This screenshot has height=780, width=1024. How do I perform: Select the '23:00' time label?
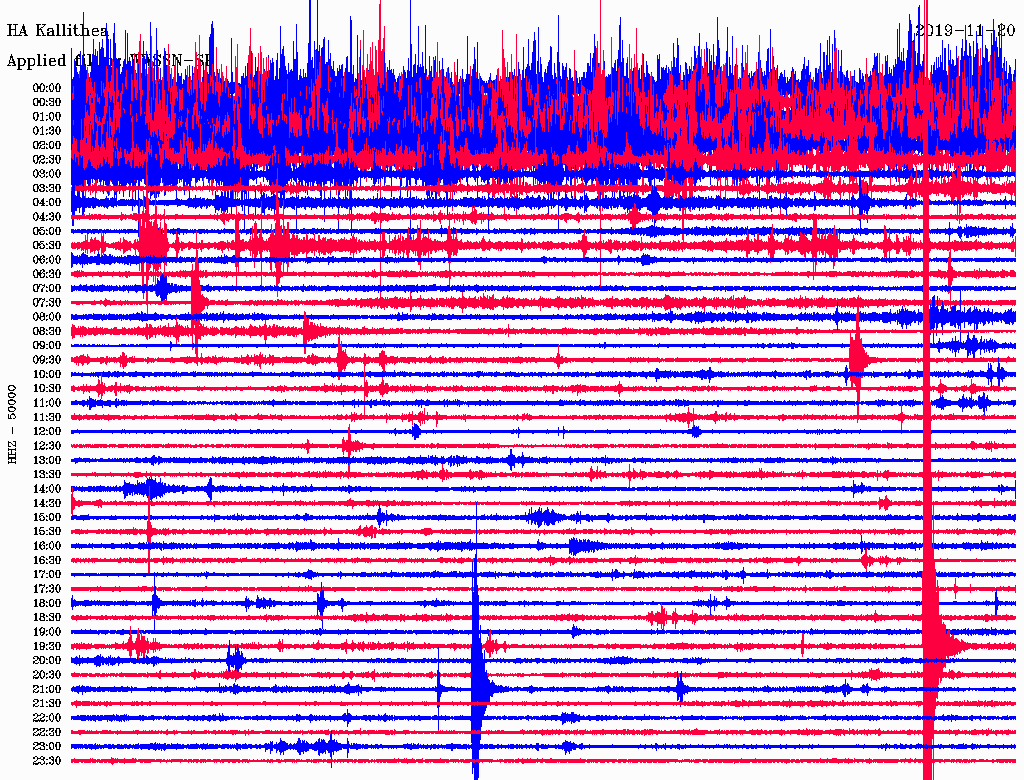[x=47, y=747]
